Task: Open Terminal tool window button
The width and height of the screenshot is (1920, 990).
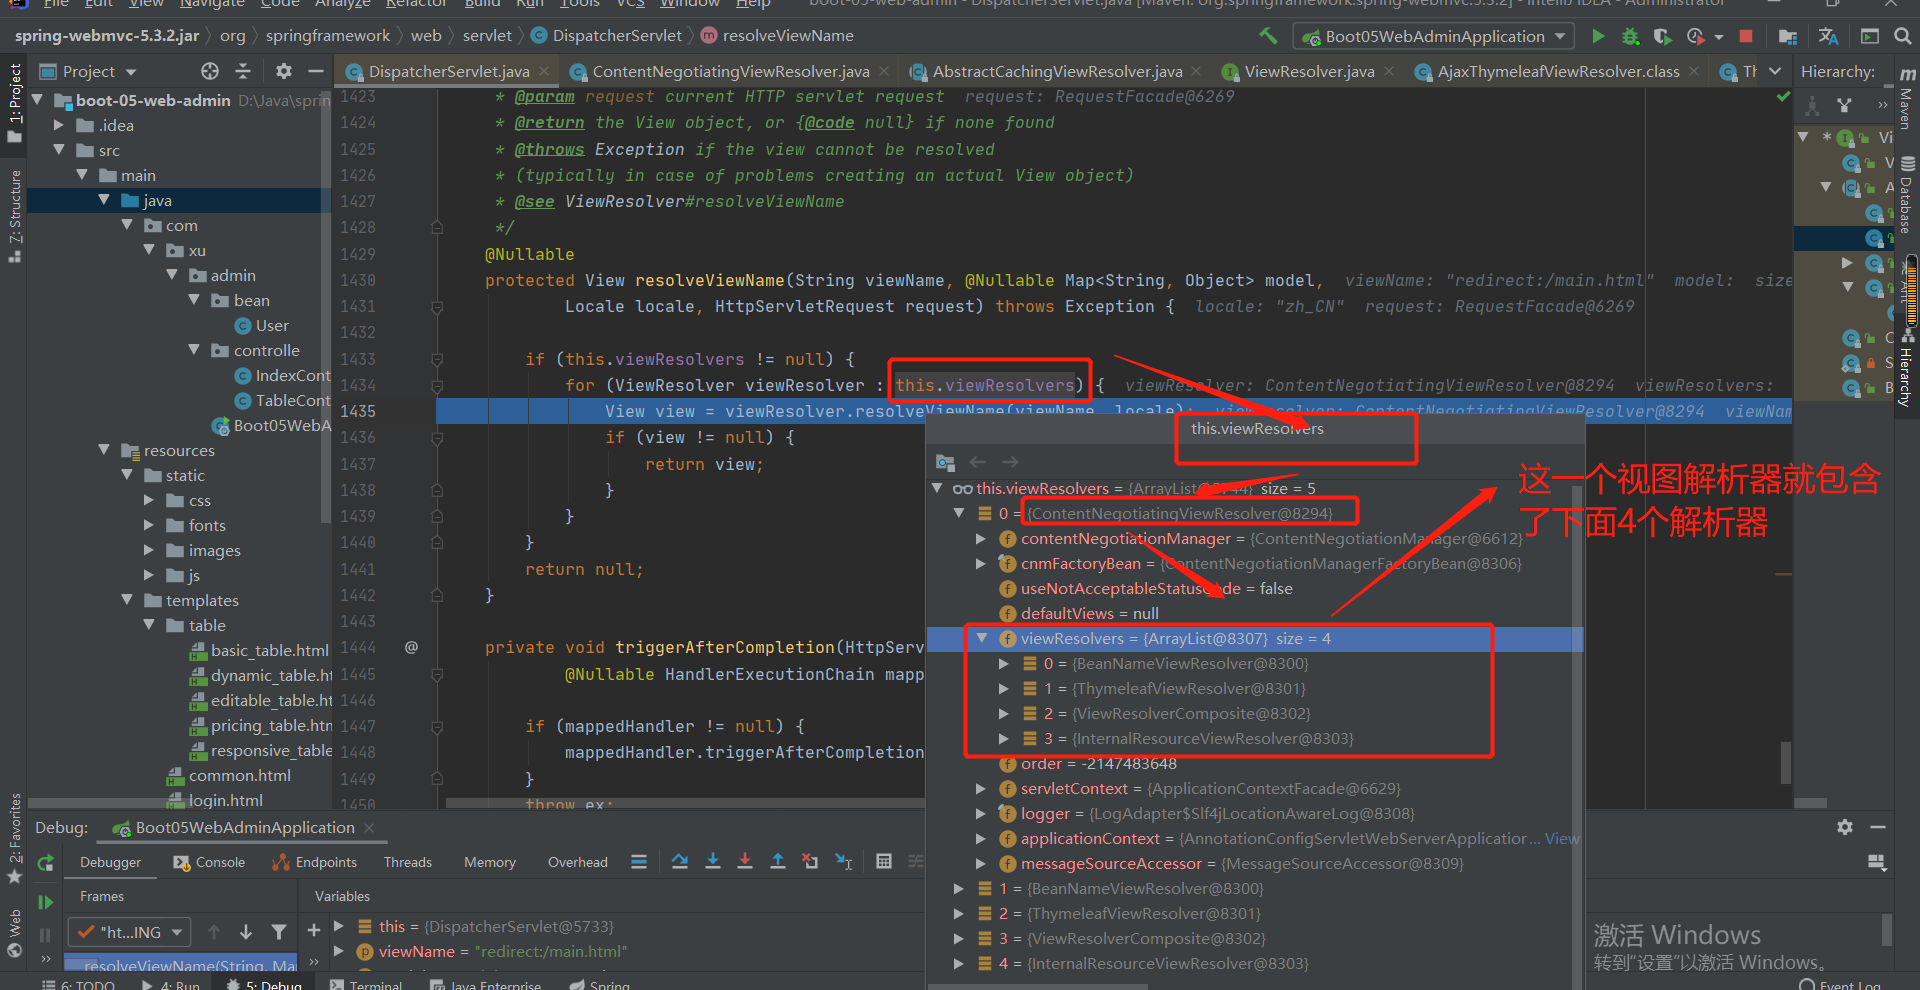Action: [365, 985]
